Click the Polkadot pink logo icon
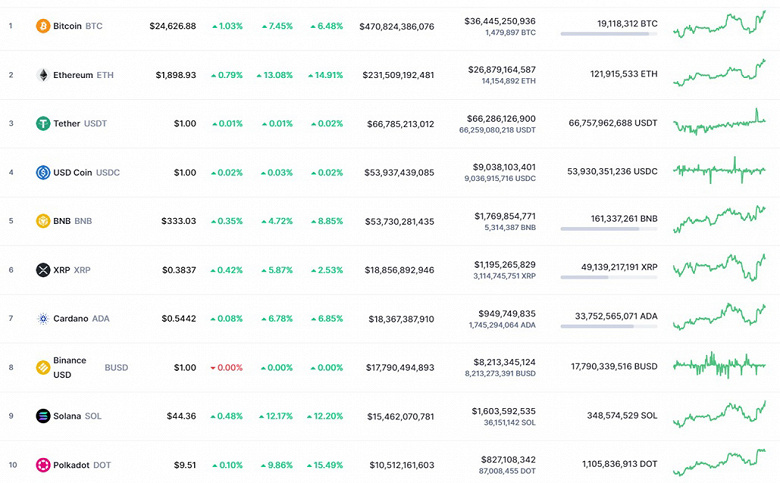 coord(43,465)
